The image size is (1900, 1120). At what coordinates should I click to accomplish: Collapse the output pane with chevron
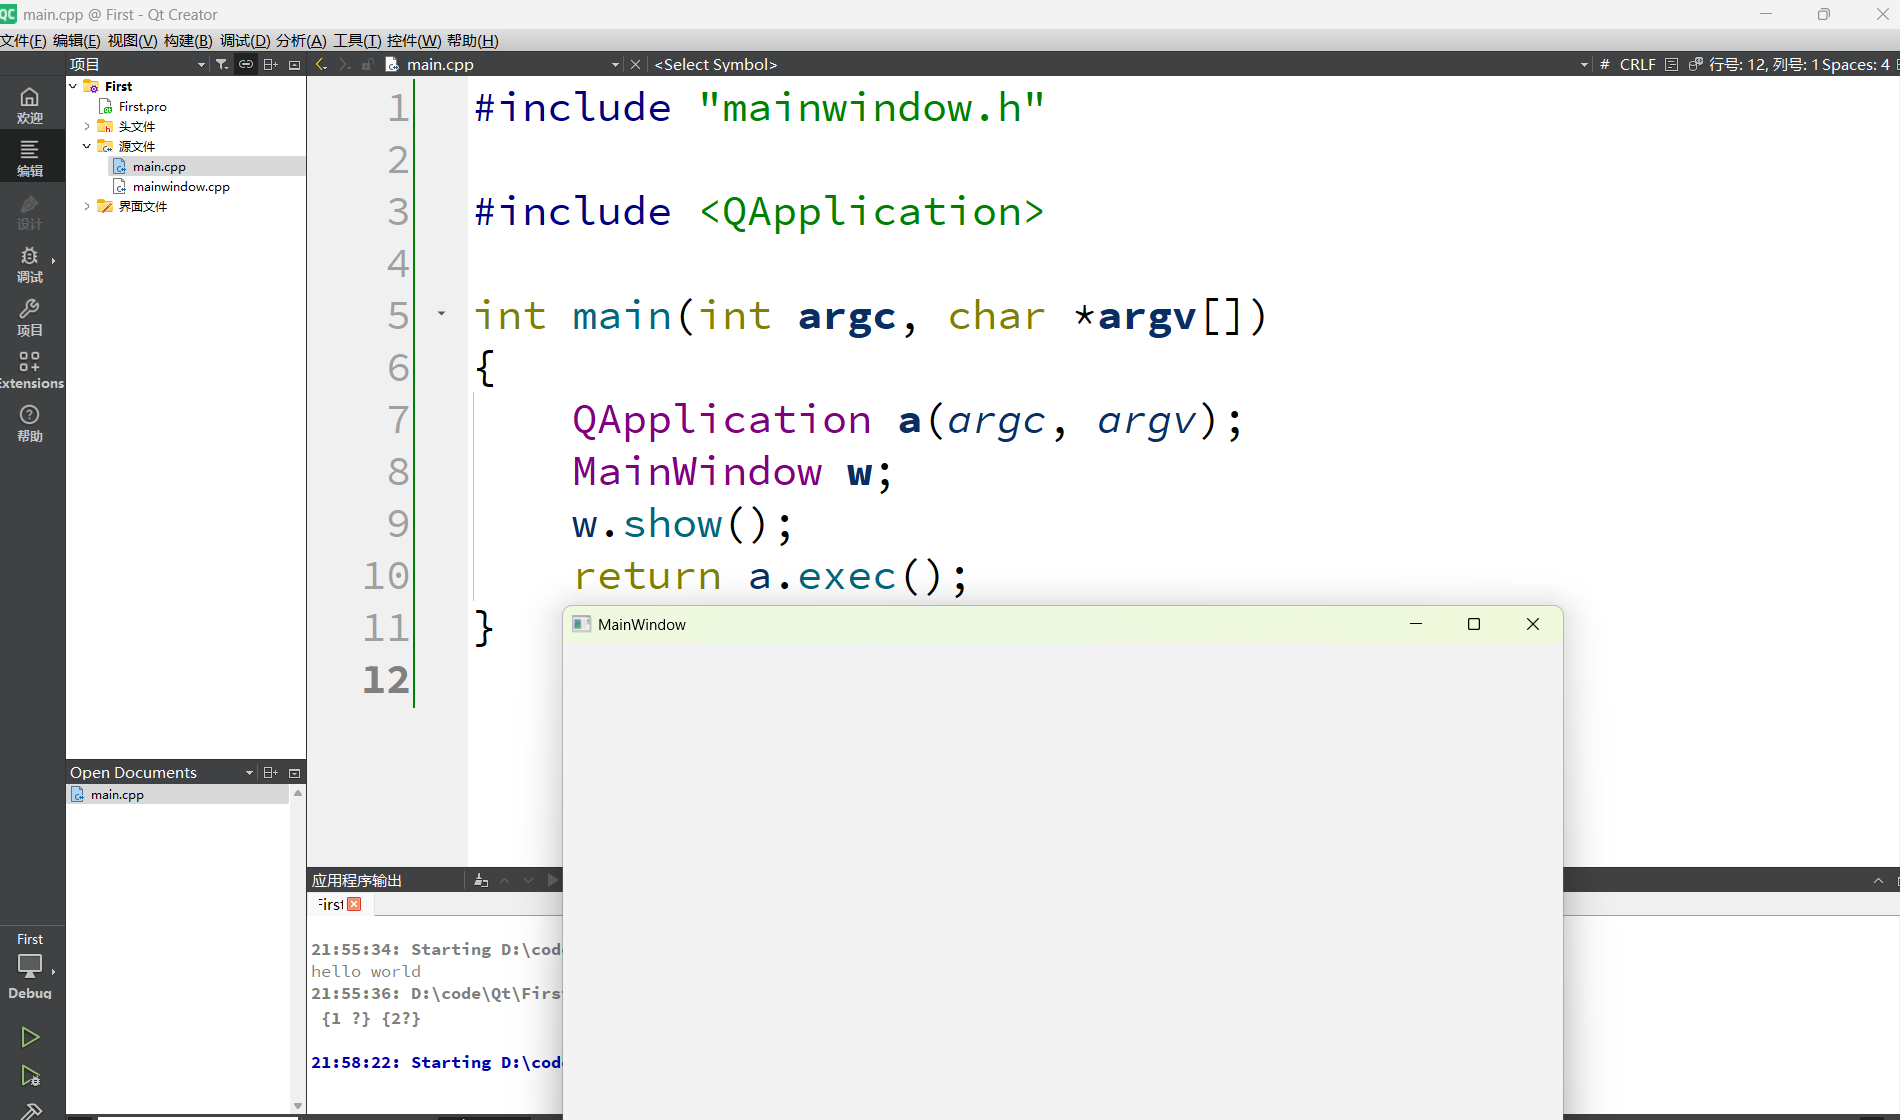1878,880
